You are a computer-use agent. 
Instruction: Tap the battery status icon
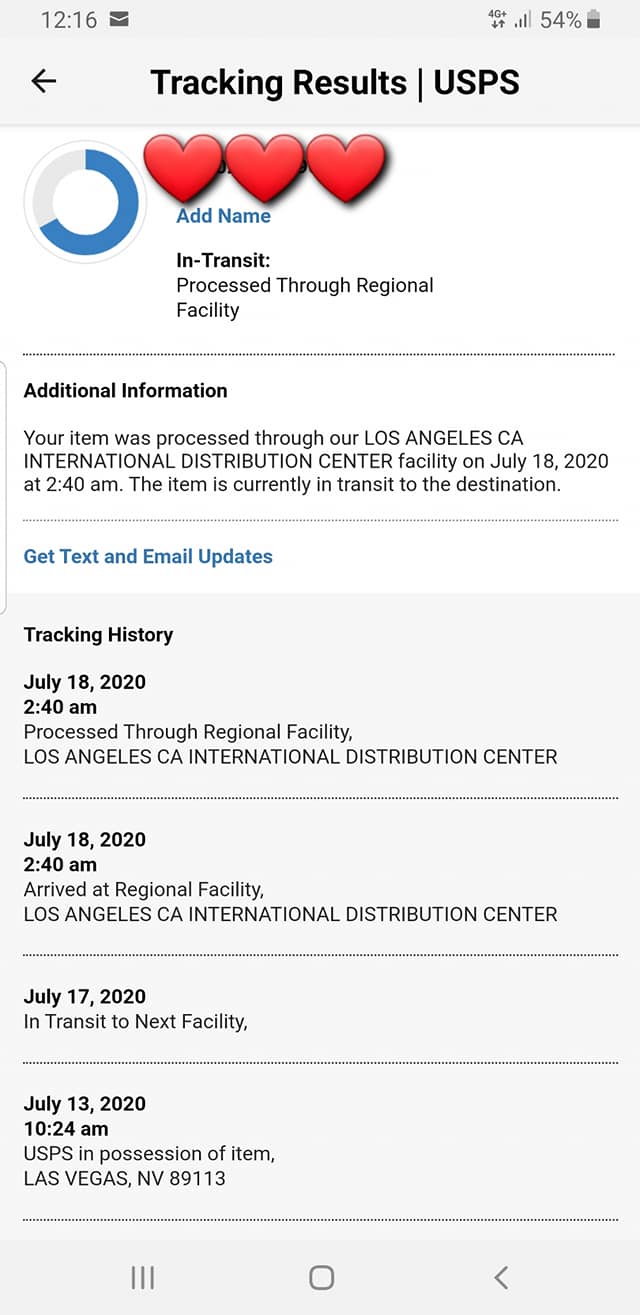[x=594, y=19]
